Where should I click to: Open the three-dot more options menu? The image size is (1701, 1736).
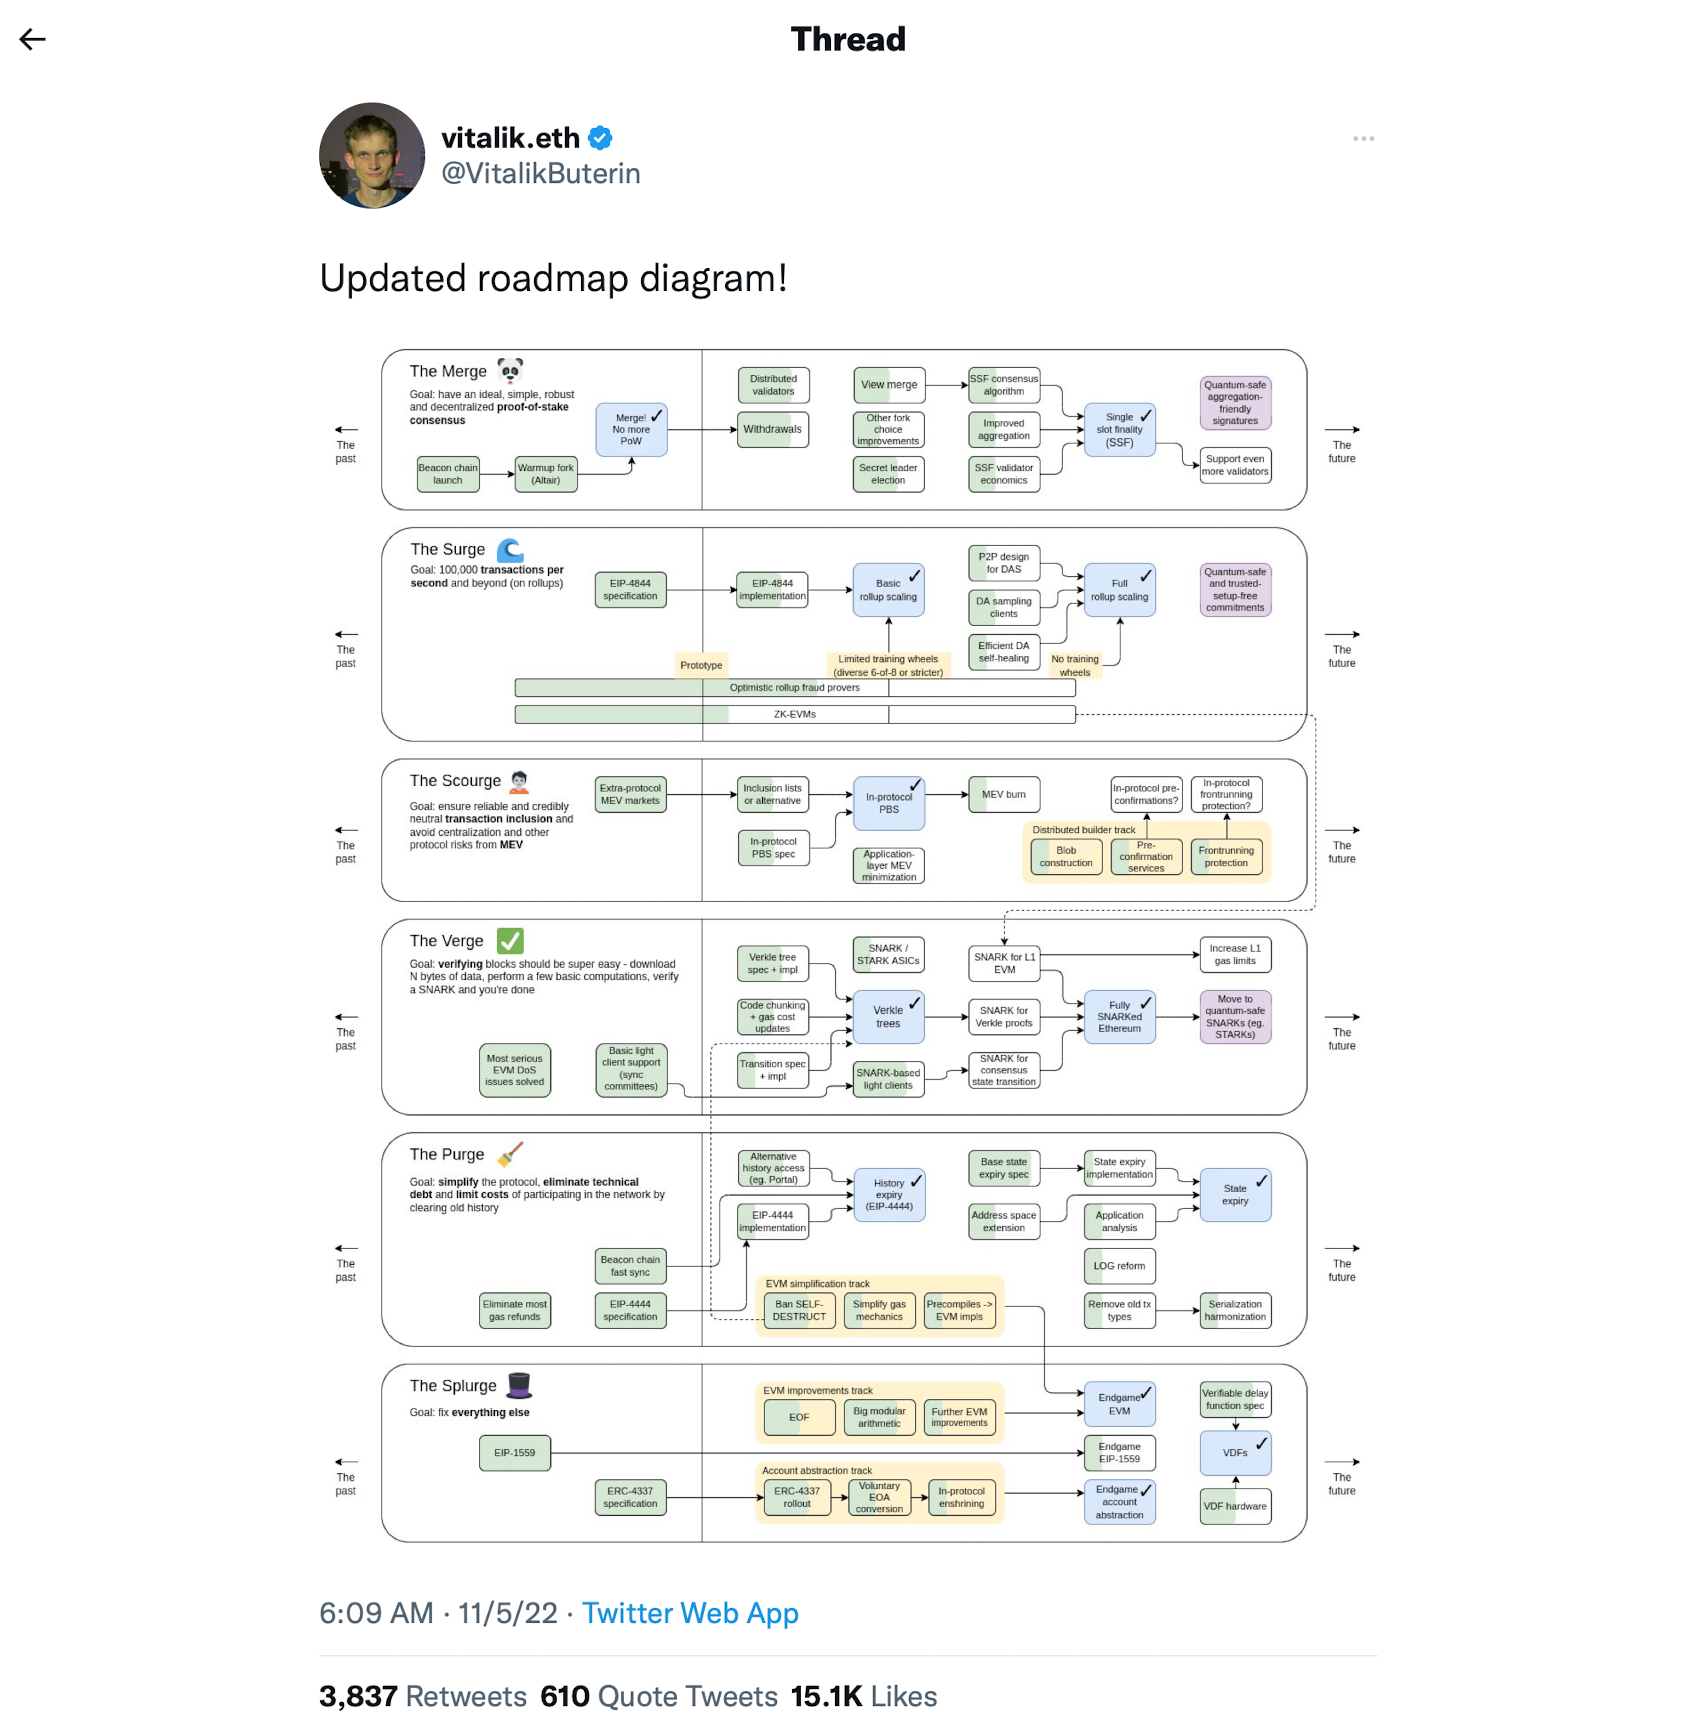(x=1363, y=139)
